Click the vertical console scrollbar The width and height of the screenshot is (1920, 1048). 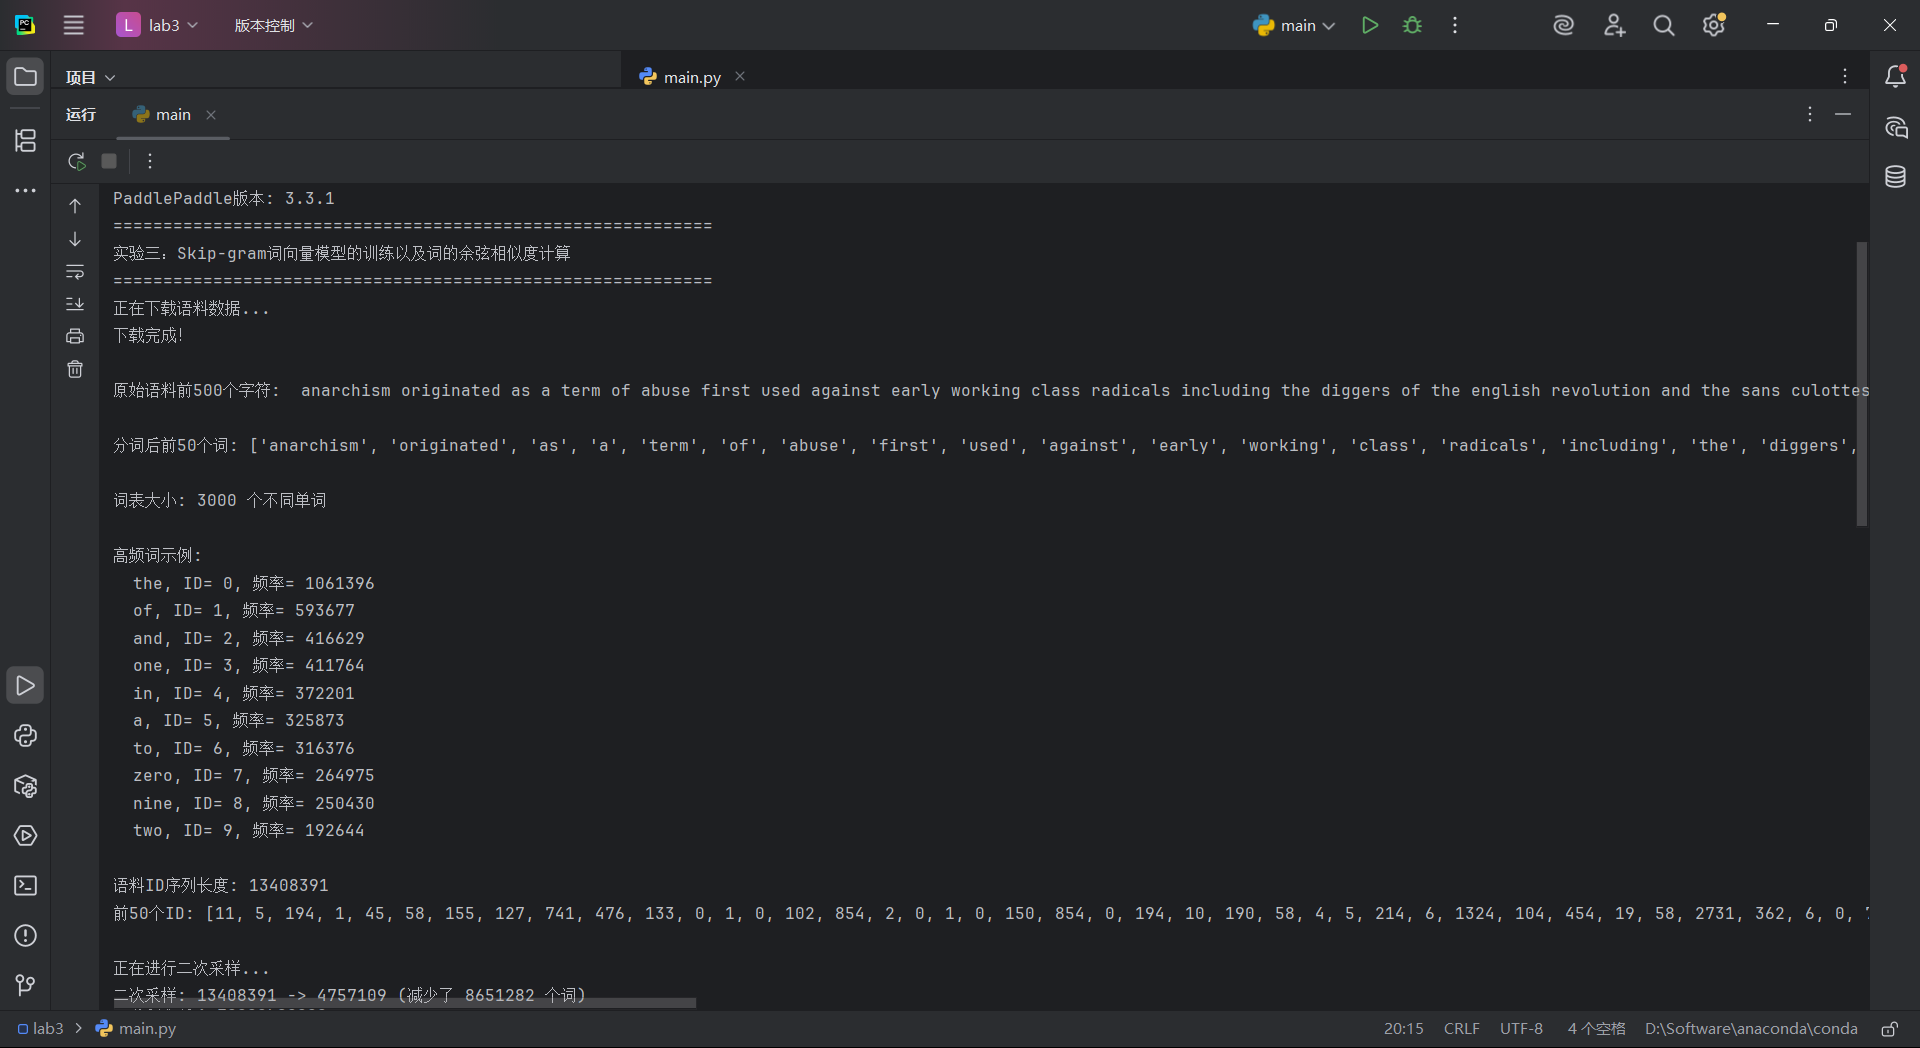click(x=1862, y=384)
